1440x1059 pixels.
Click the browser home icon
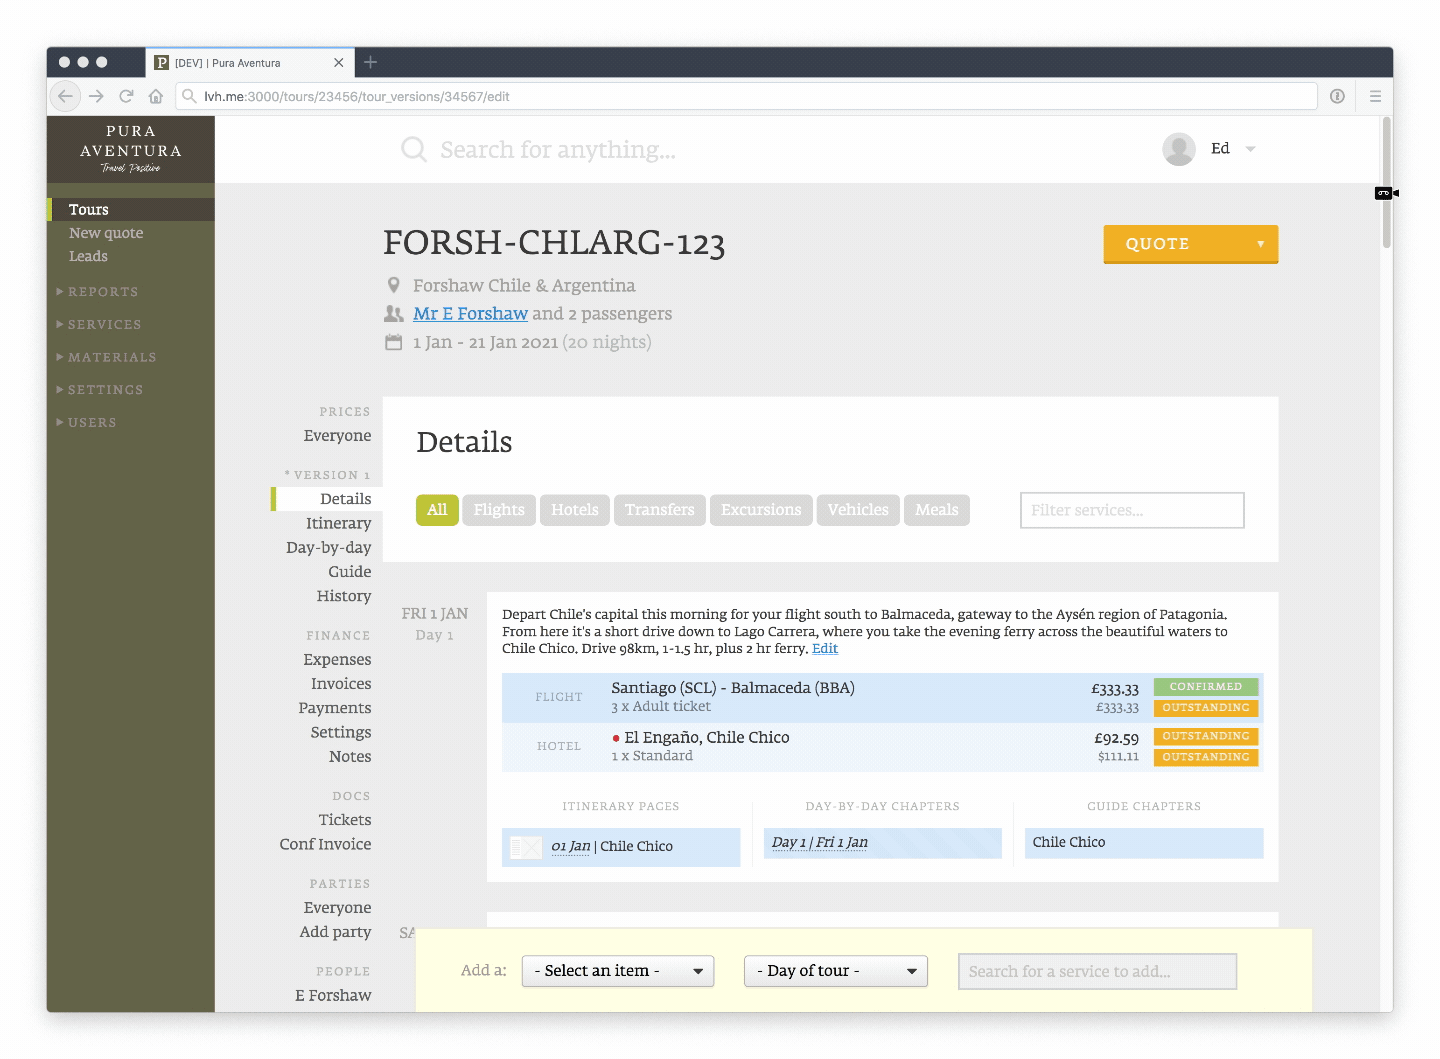tap(156, 96)
